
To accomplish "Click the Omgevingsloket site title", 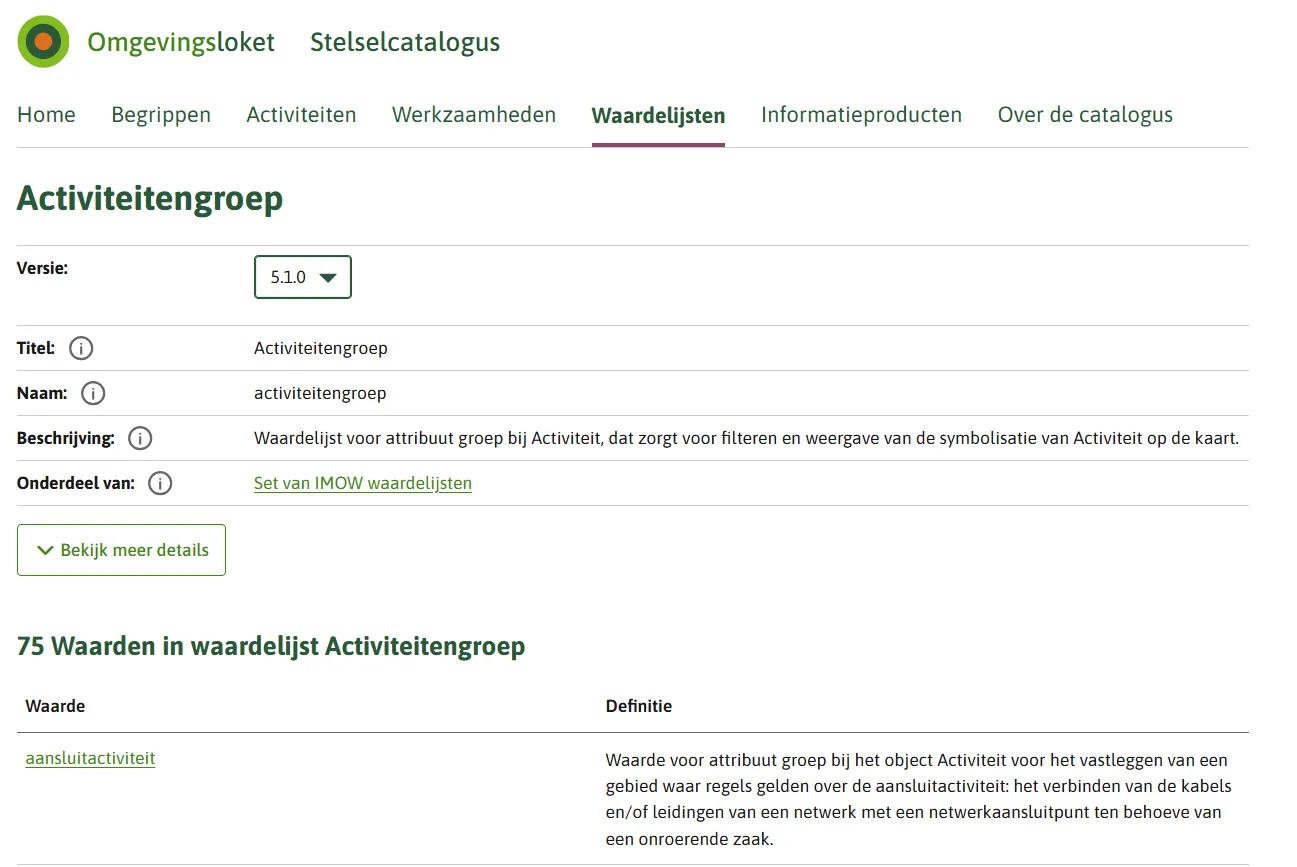I will click(x=181, y=42).
